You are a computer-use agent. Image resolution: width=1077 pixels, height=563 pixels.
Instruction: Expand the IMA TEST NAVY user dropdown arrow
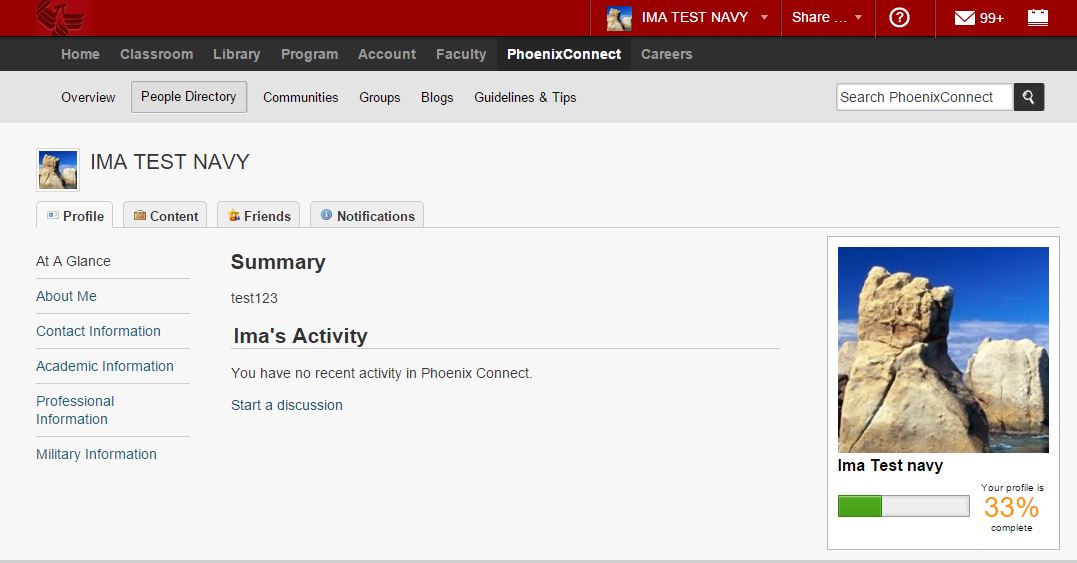pos(764,18)
